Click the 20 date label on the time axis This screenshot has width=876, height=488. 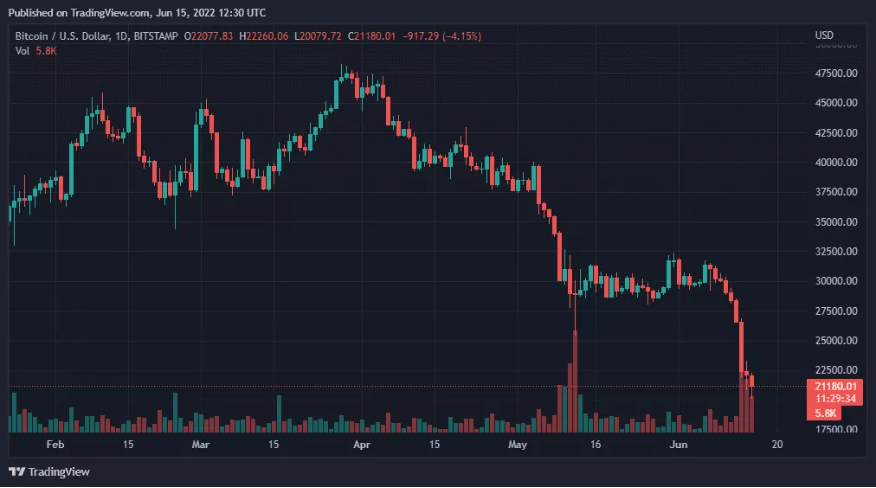tap(776, 443)
